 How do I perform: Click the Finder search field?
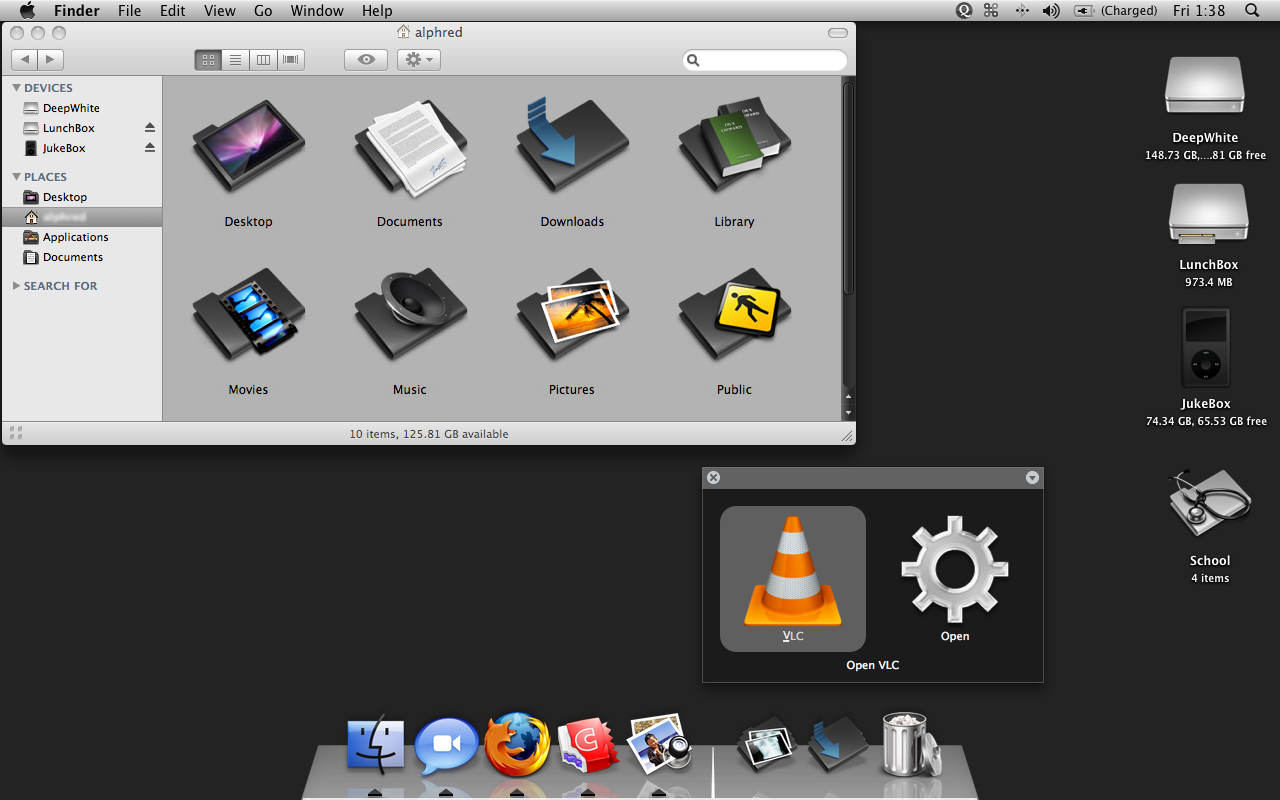(x=765, y=60)
